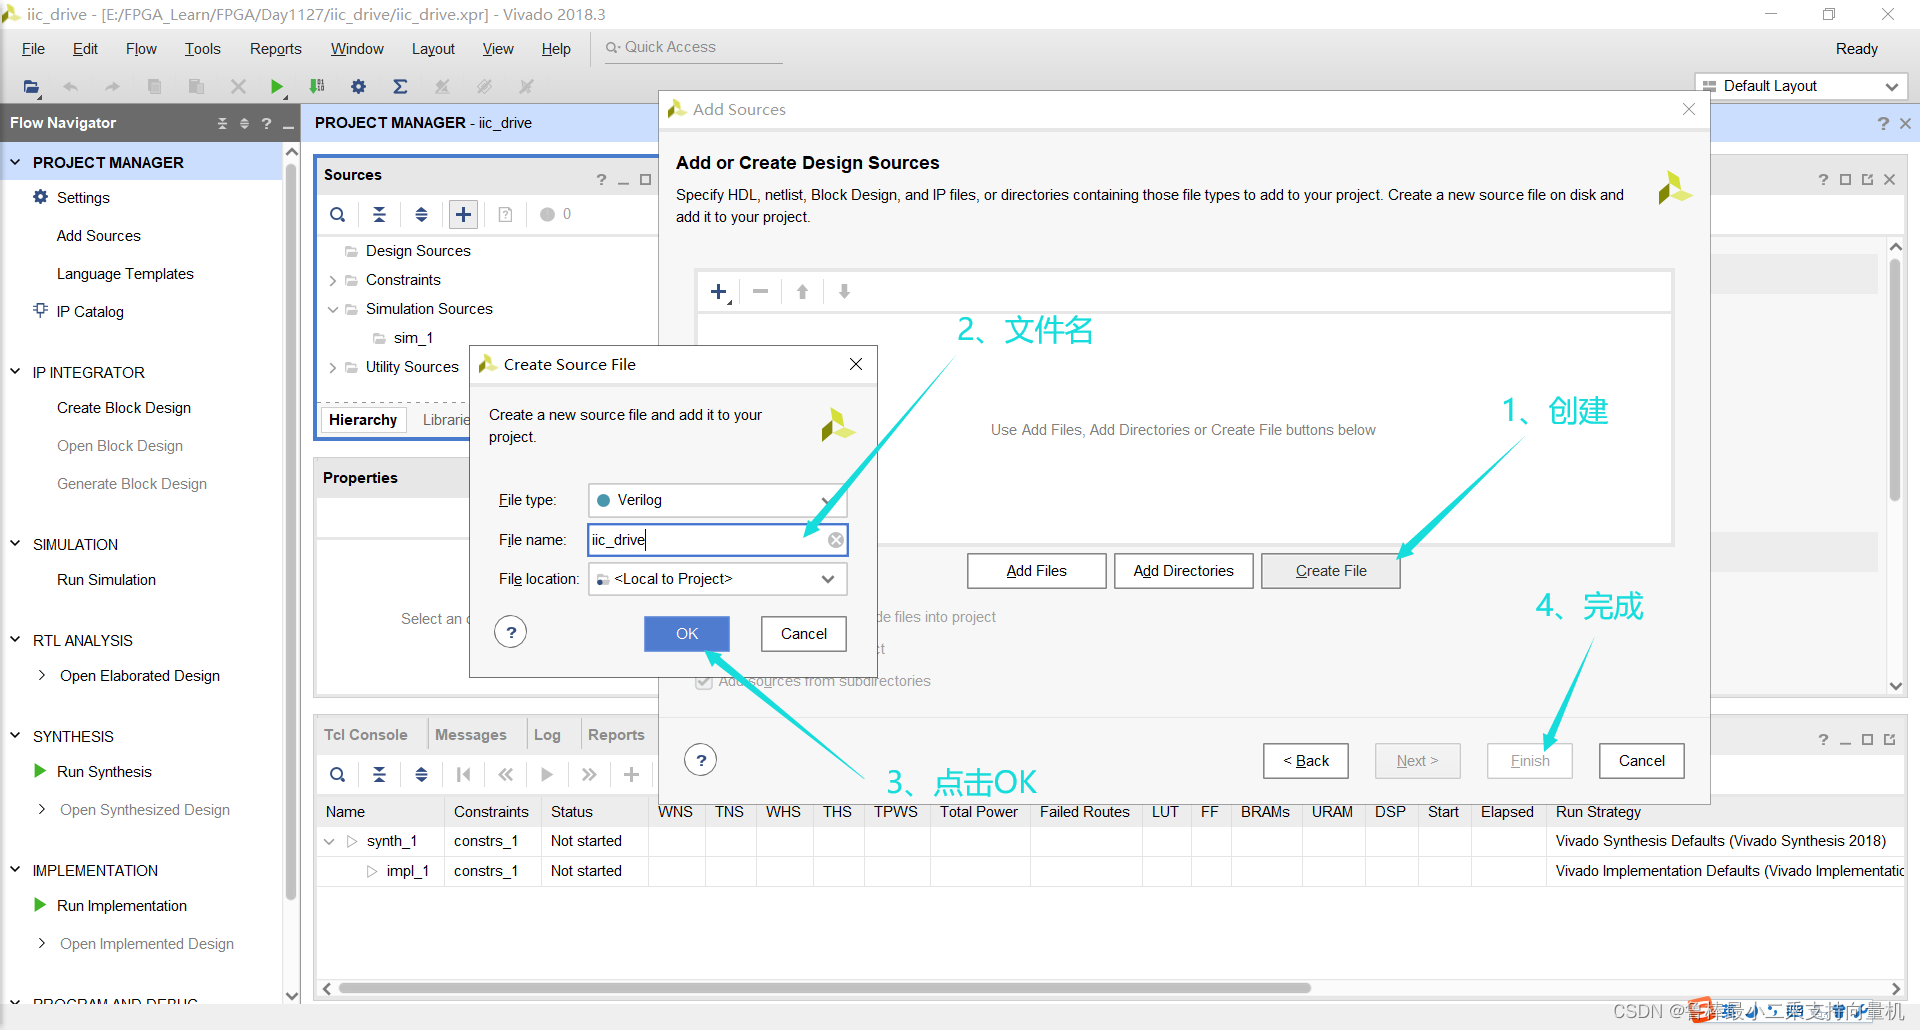Click the Sigma report toolbar icon

tap(400, 87)
